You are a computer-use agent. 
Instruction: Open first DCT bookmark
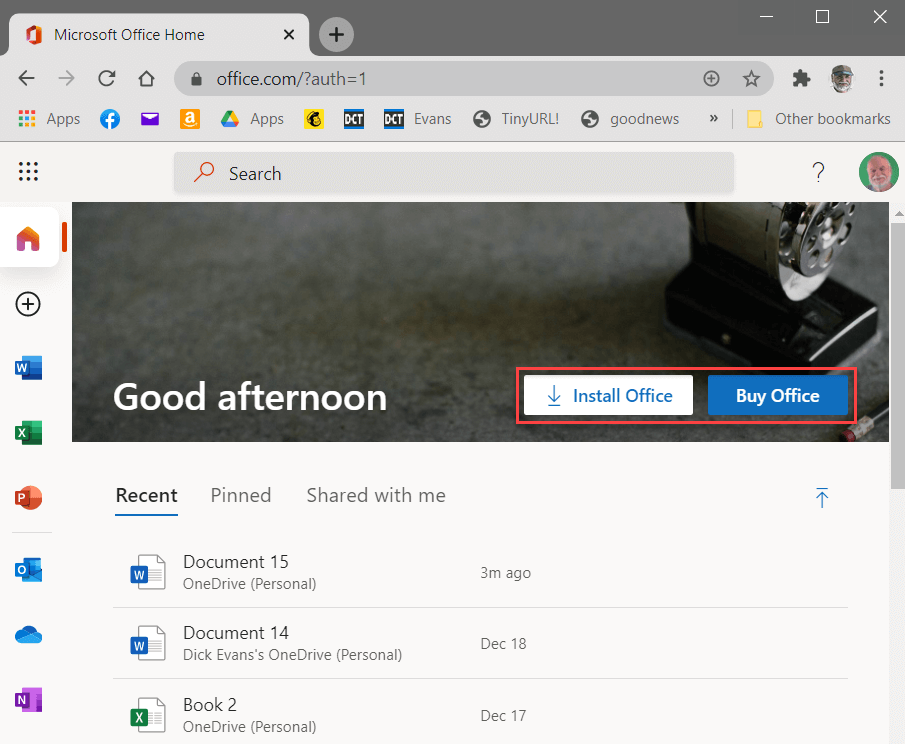coord(354,119)
